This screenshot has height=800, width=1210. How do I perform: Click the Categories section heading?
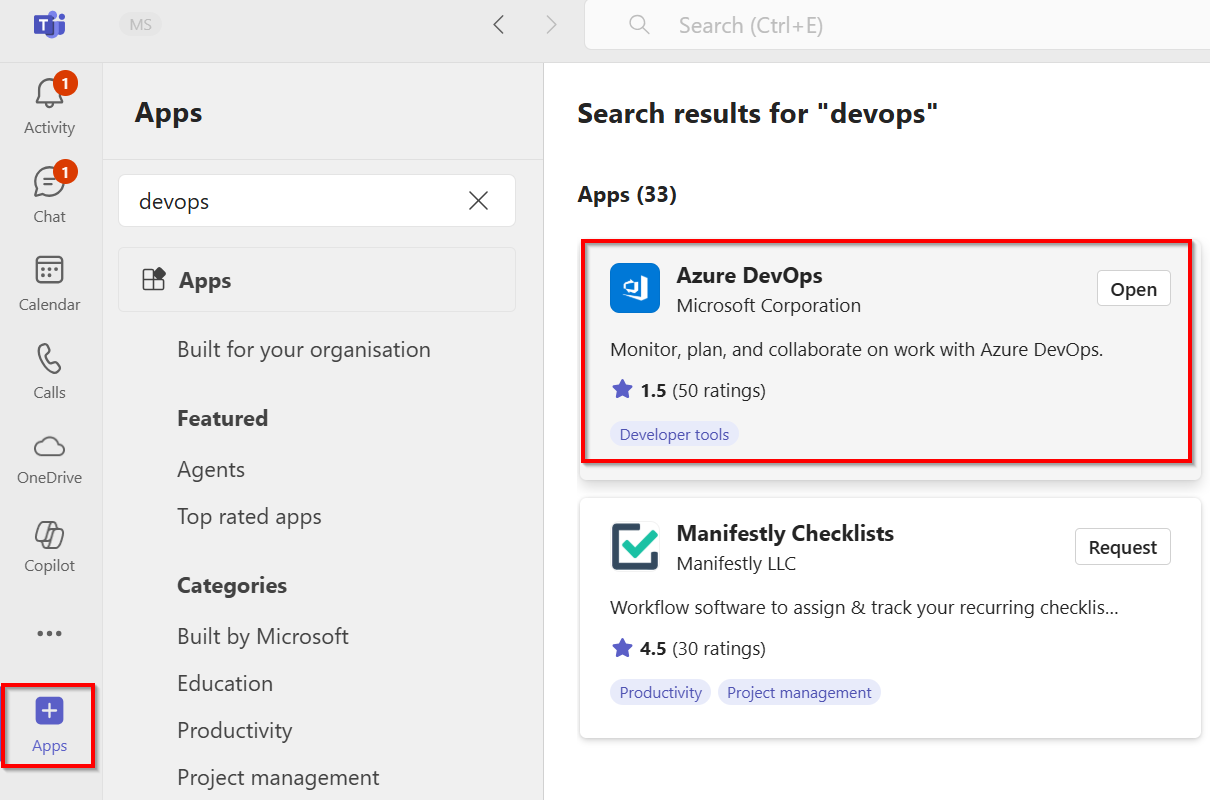[x=232, y=585]
